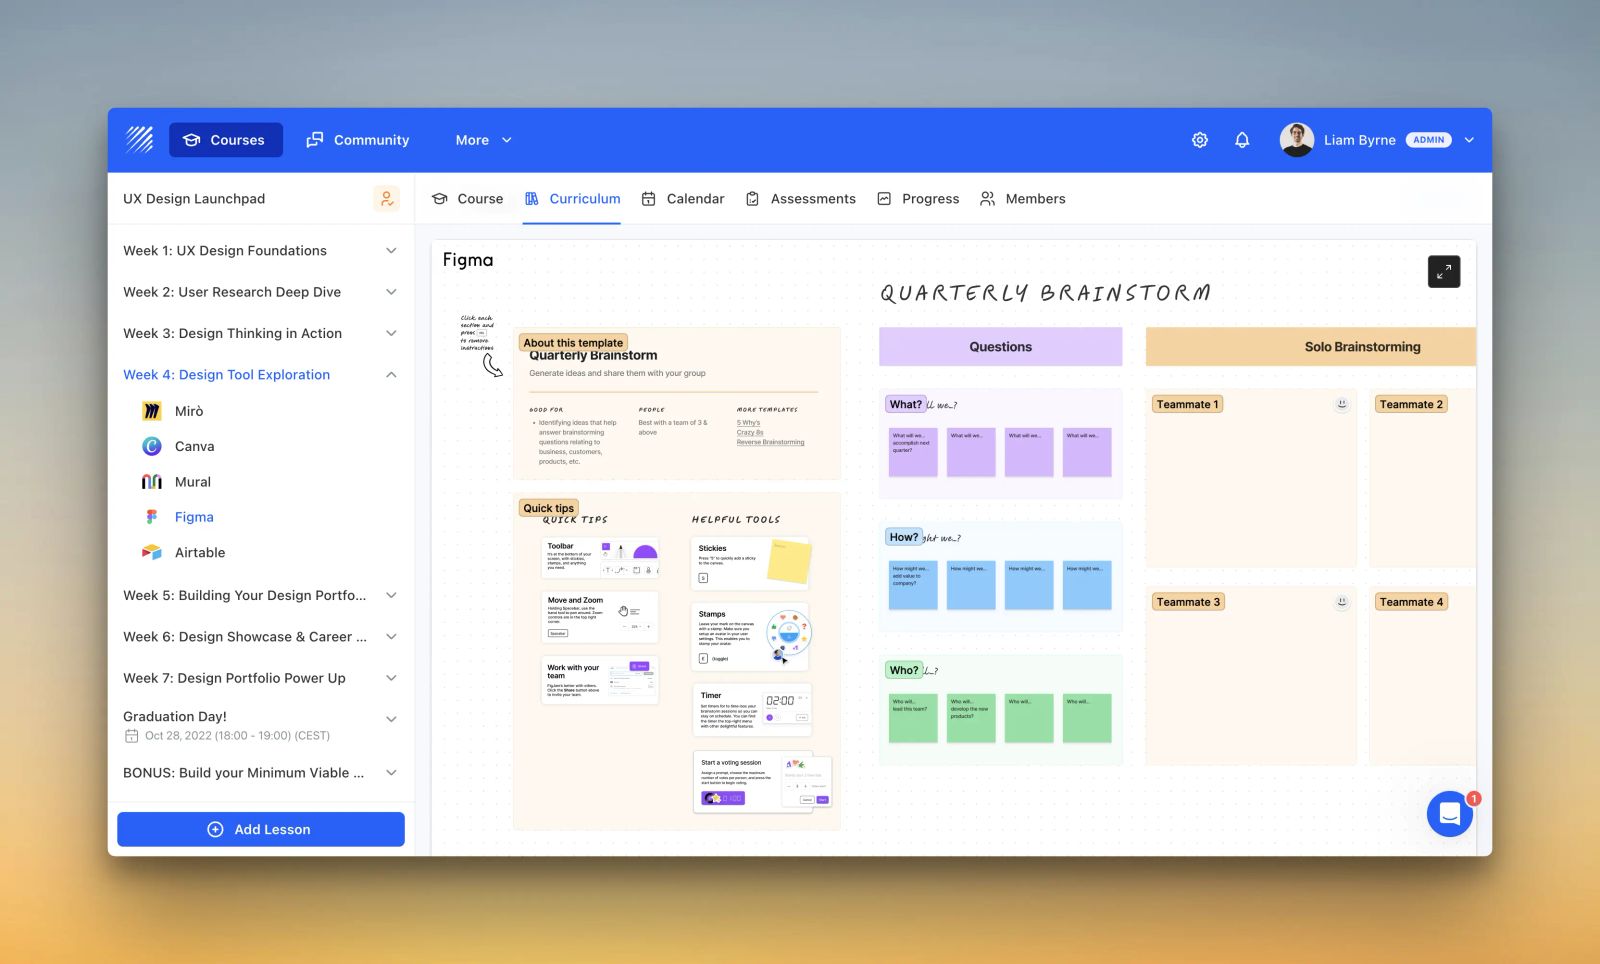Click the Progress chart icon

pyautogui.click(x=884, y=199)
